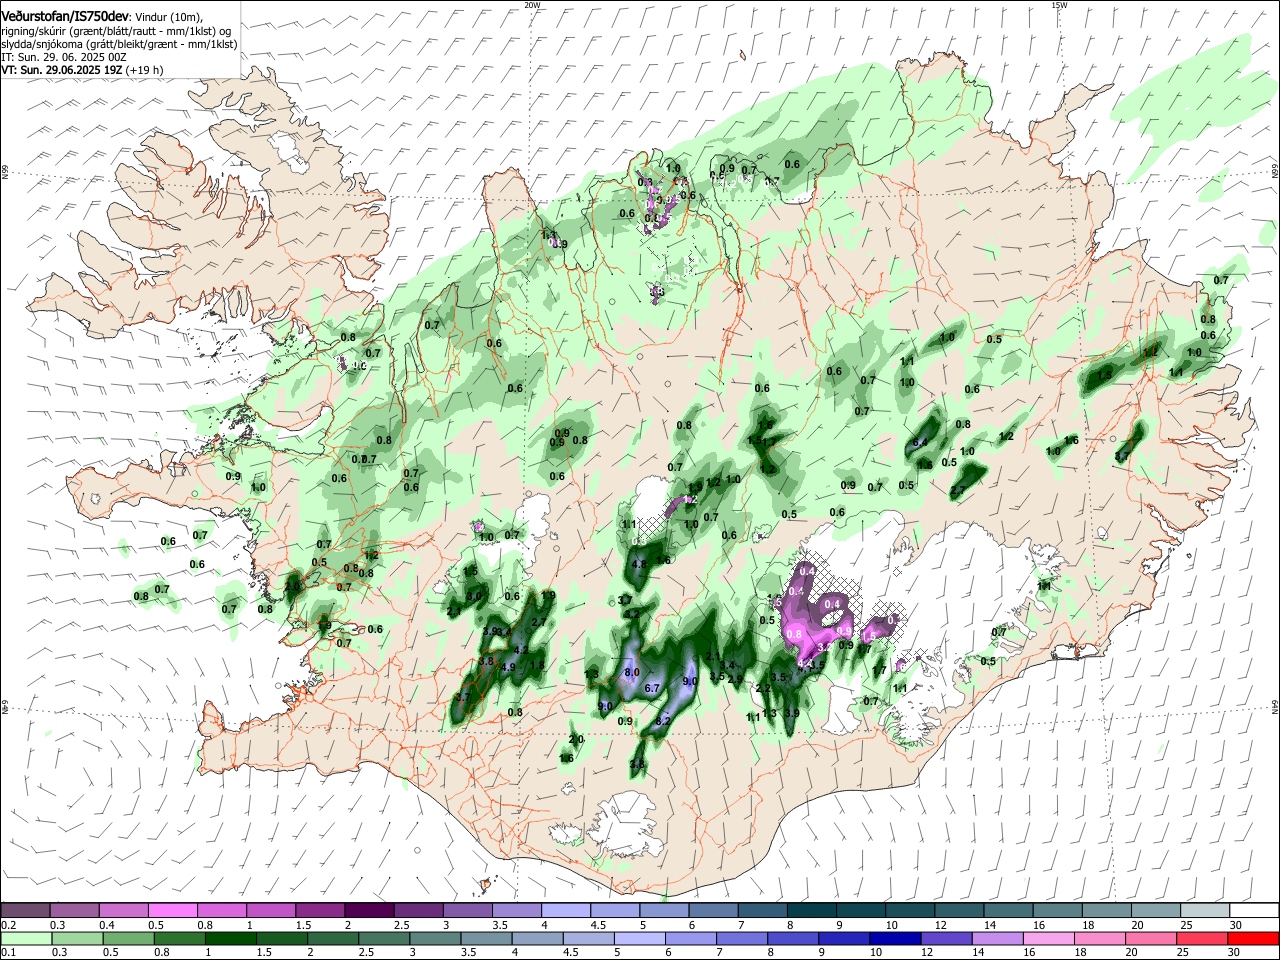Image resolution: width=1280 pixels, height=960 pixels.
Task: Click the "30" label under the red swatch
Action: 1233,953
